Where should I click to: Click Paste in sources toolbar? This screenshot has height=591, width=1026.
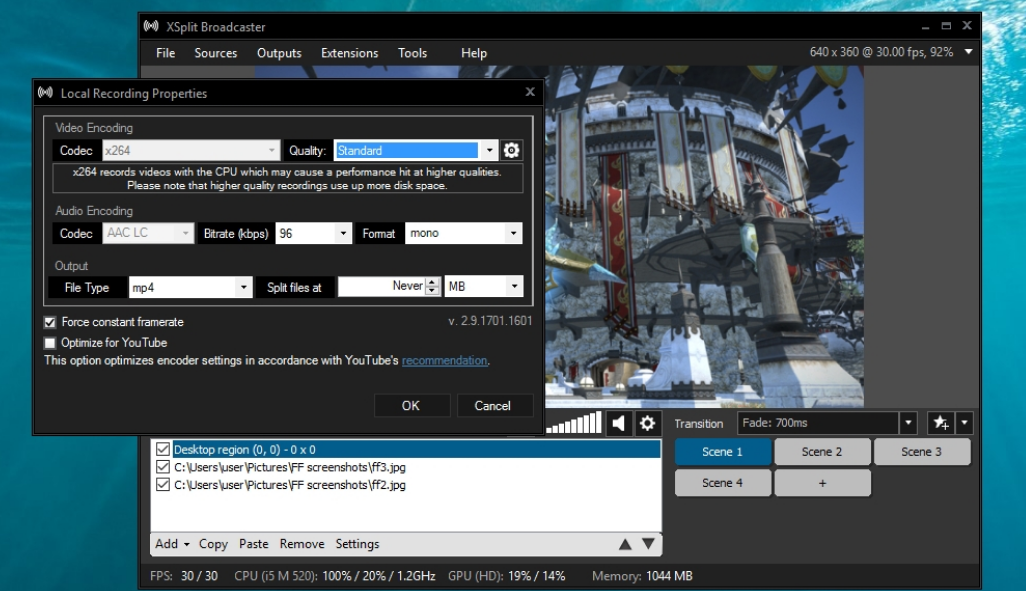pos(254,544)
